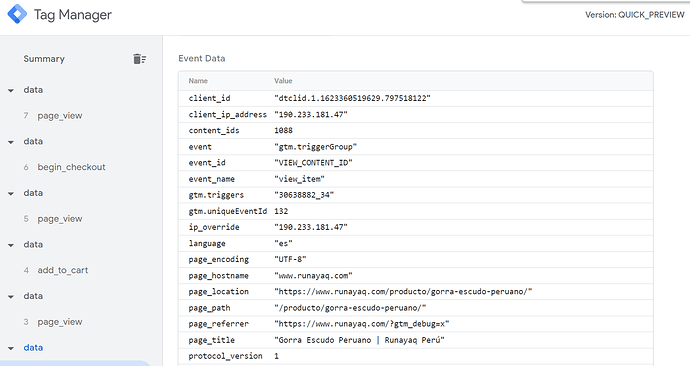Image resolution: width=690 pixels, height=366 pixels.
Task: Open the Summary view
Action: pyautogui.click(x=44, y=59)
